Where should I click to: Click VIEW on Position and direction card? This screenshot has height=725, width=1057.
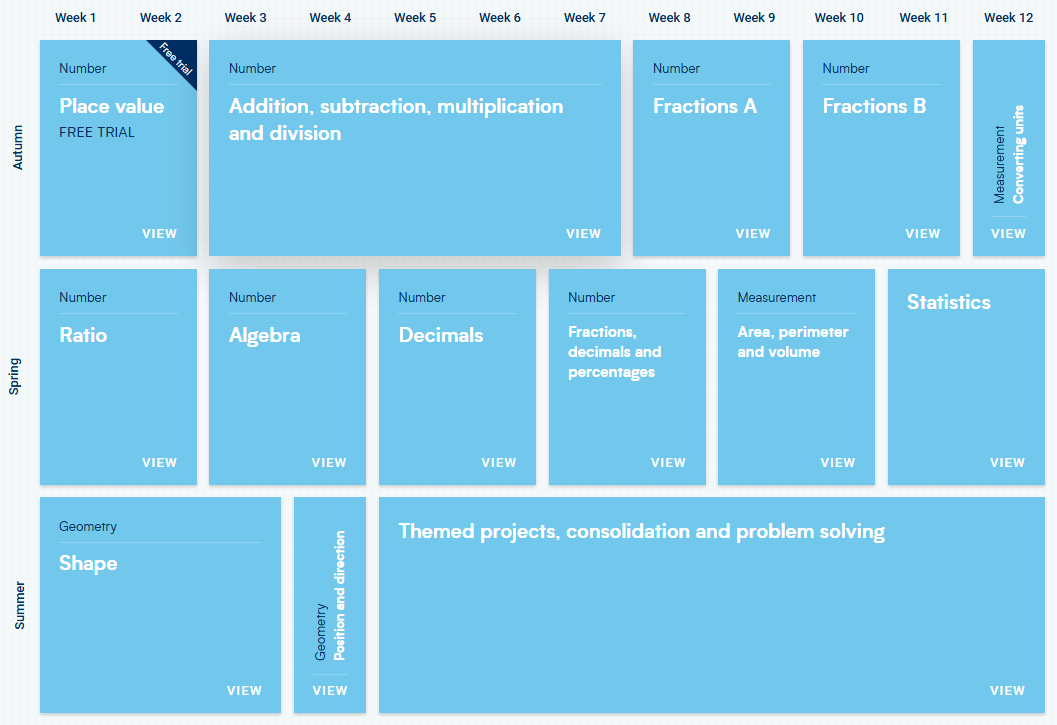pos(329,691)
